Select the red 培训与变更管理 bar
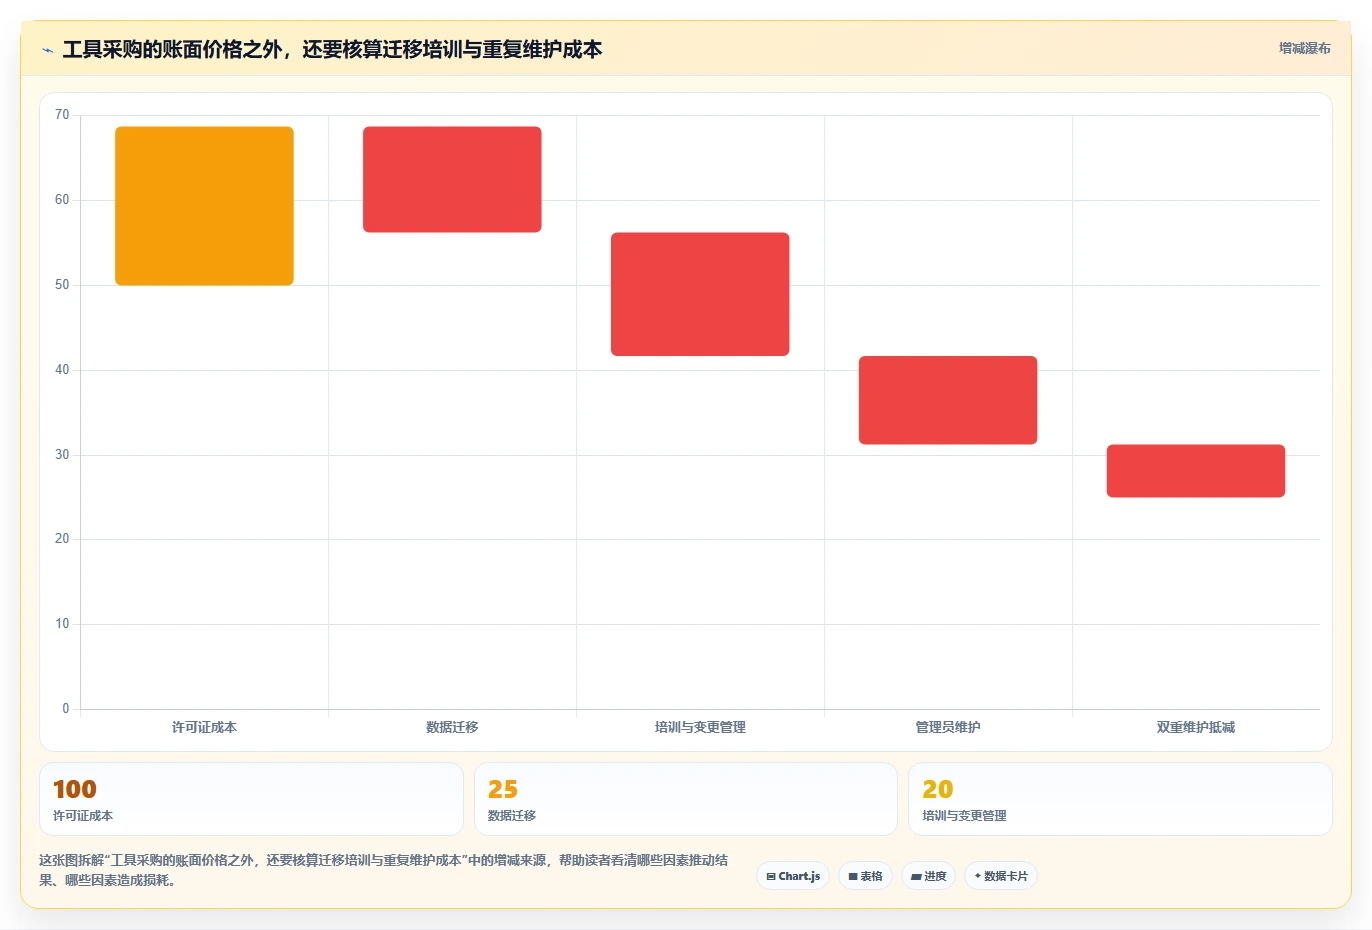 click(x=700, y=294)
